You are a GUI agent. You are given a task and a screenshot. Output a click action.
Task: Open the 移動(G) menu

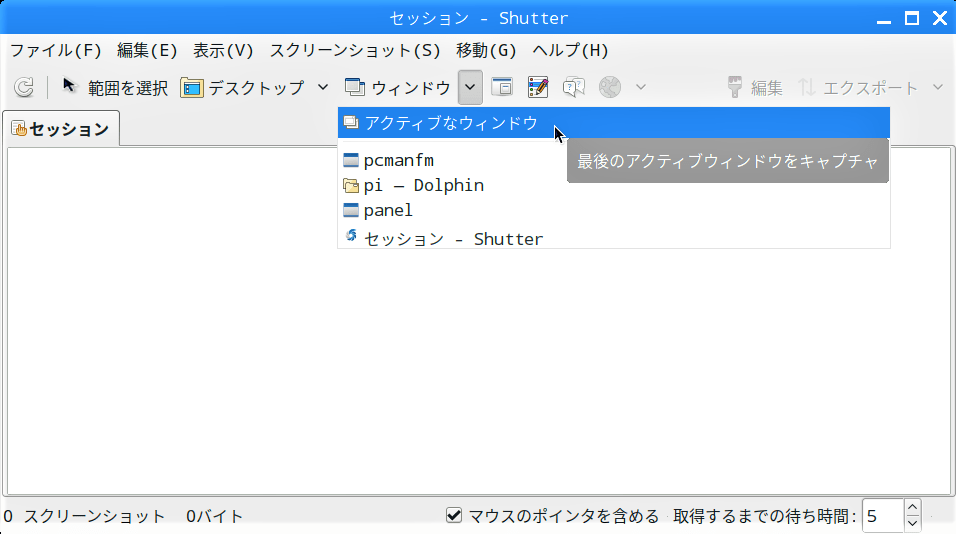(486, 50)
